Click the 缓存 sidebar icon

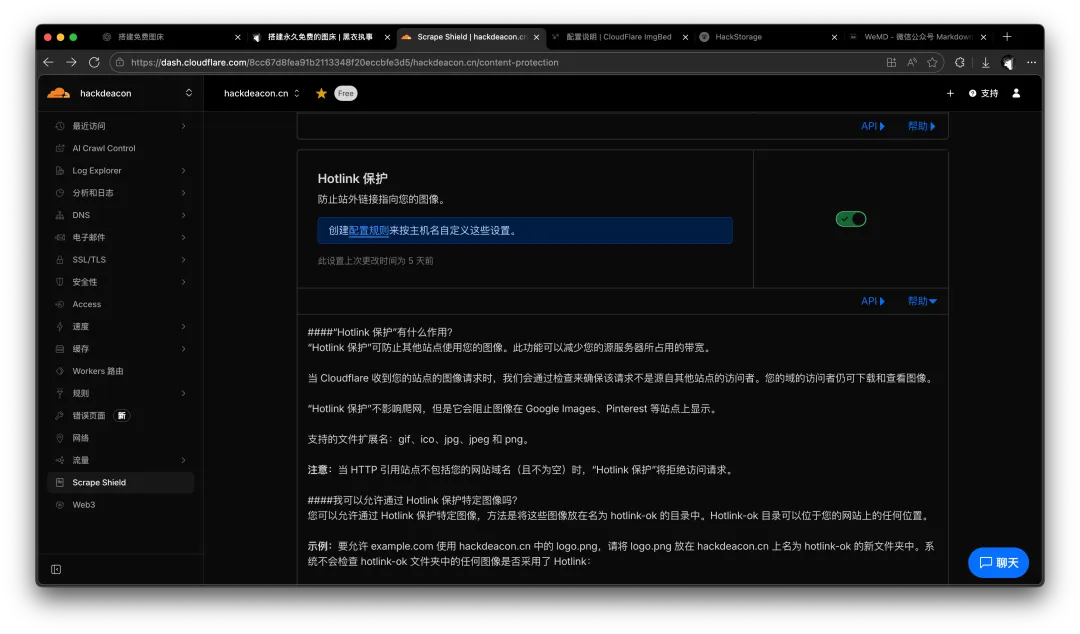coord(60,349)
